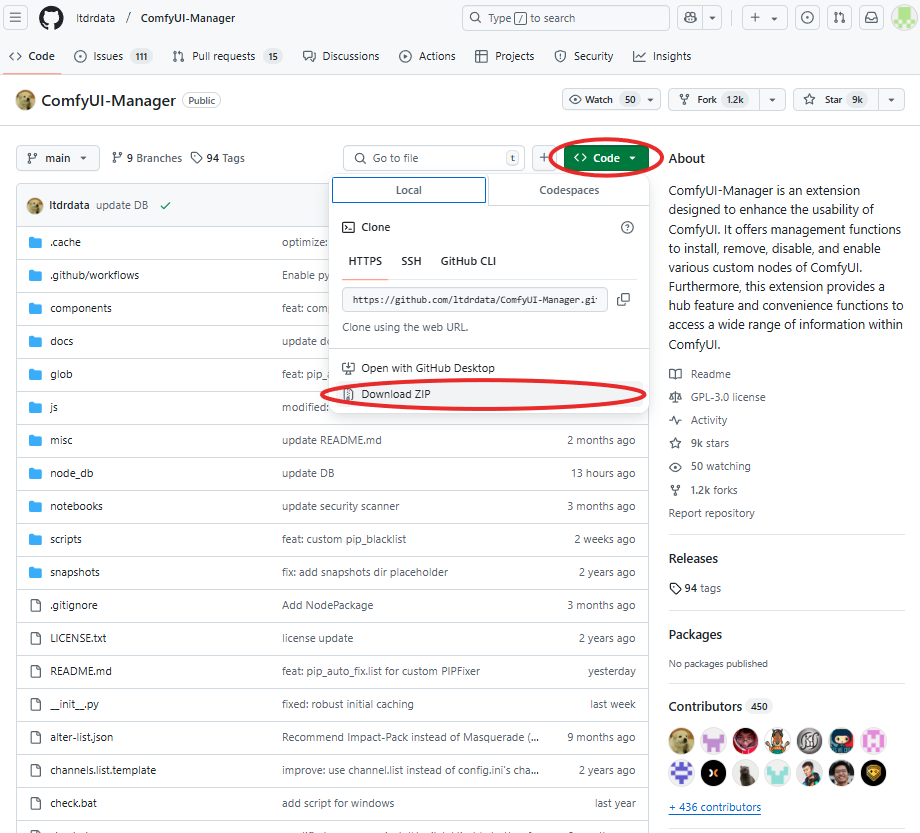View the 94 Tags link

(218, 158)
